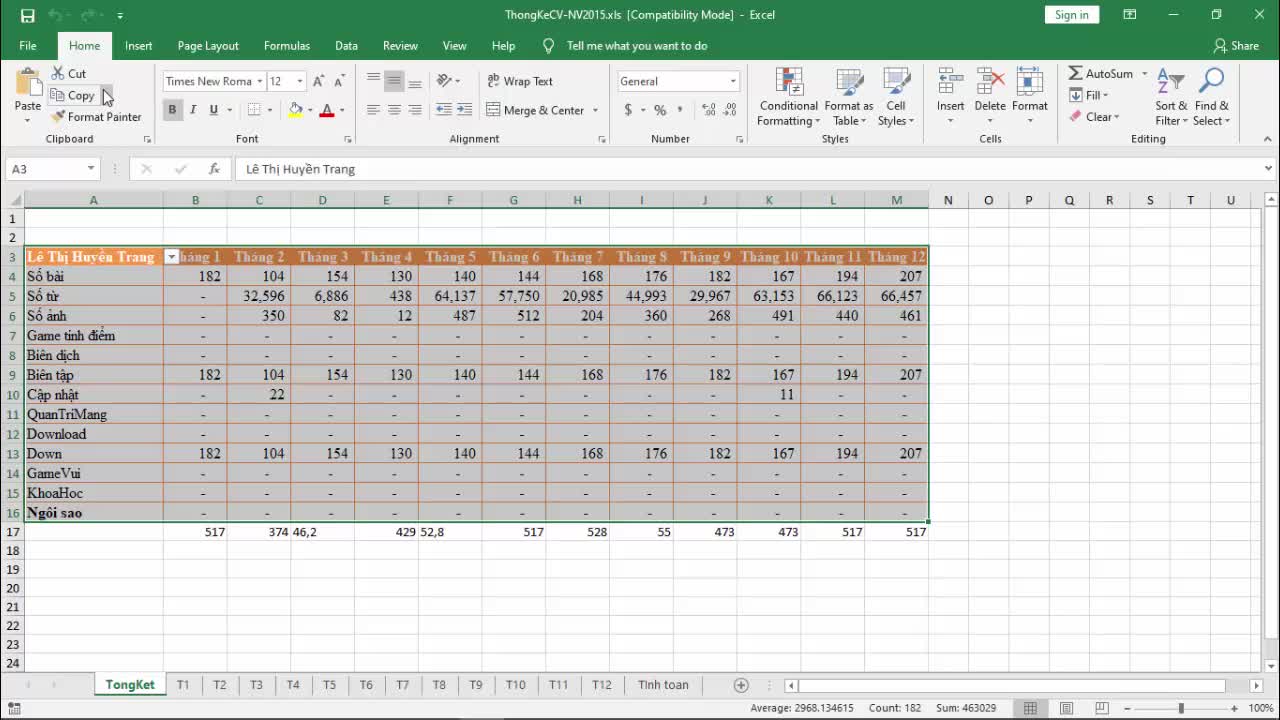Viewport: 1280px width, 720px height.
Task: Toggle Italic formatting
Action: pos(193,110)
